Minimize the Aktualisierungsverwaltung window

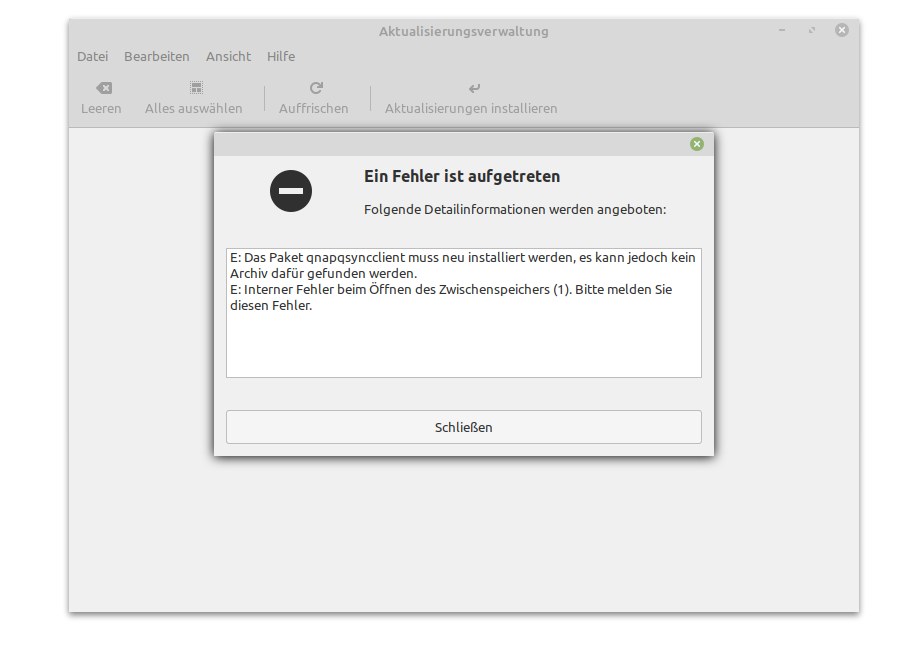(782, 31)
